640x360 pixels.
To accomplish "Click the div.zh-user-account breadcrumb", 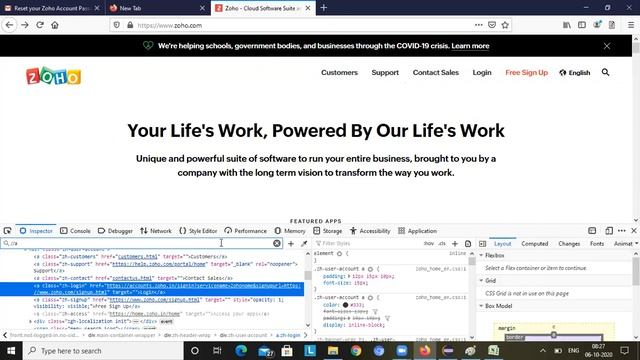I will [x=243, y=335].
